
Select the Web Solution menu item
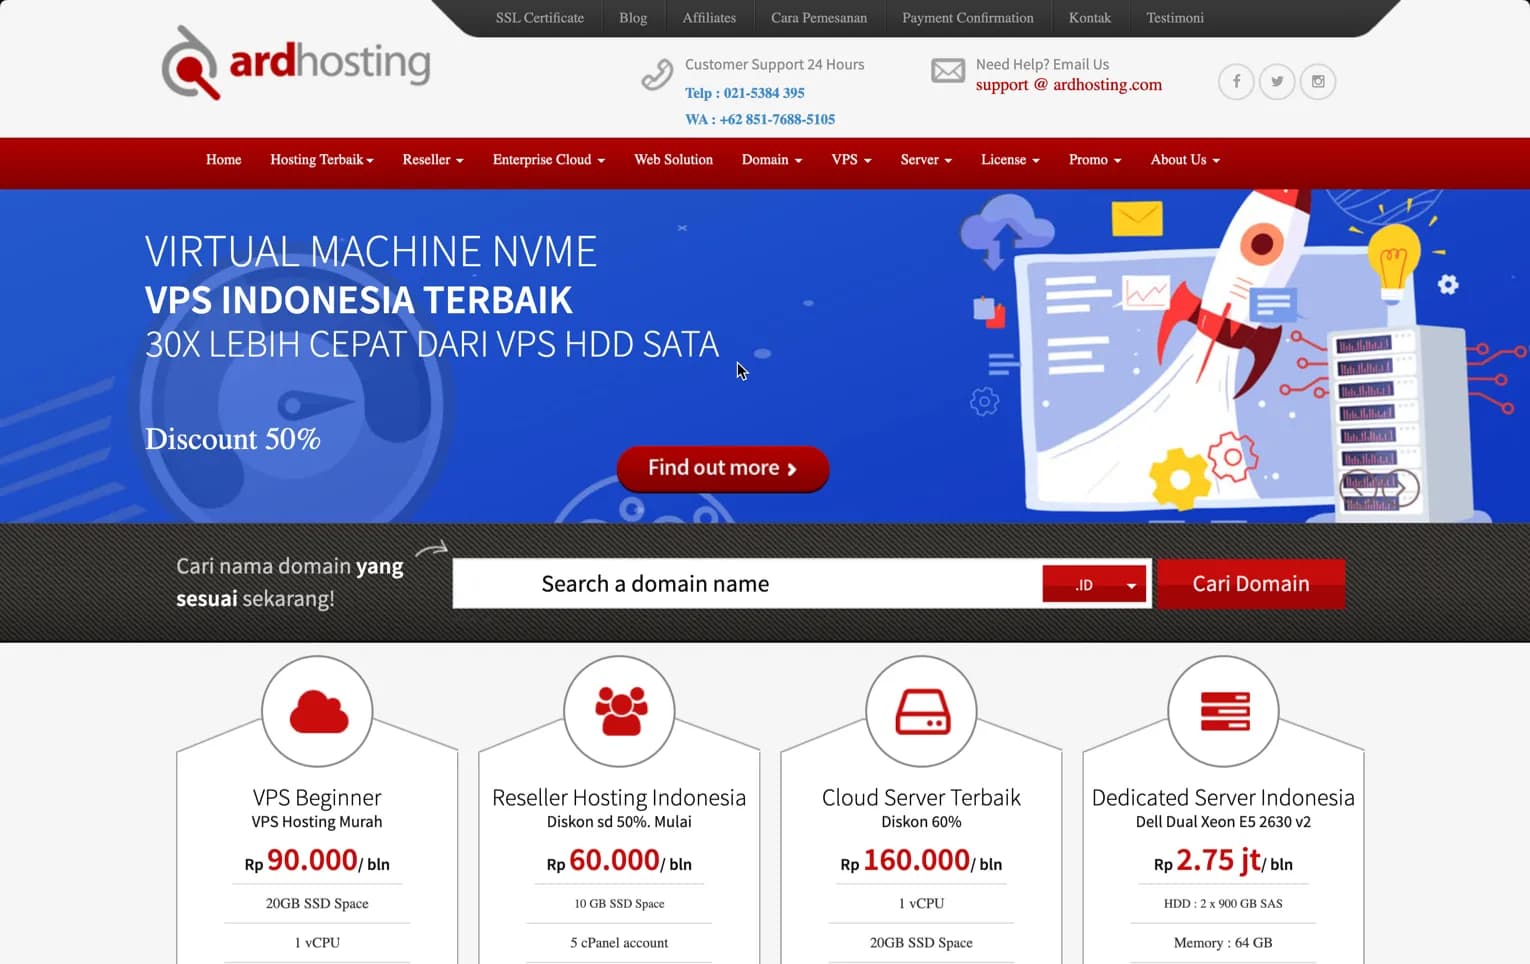coord(673,160)
